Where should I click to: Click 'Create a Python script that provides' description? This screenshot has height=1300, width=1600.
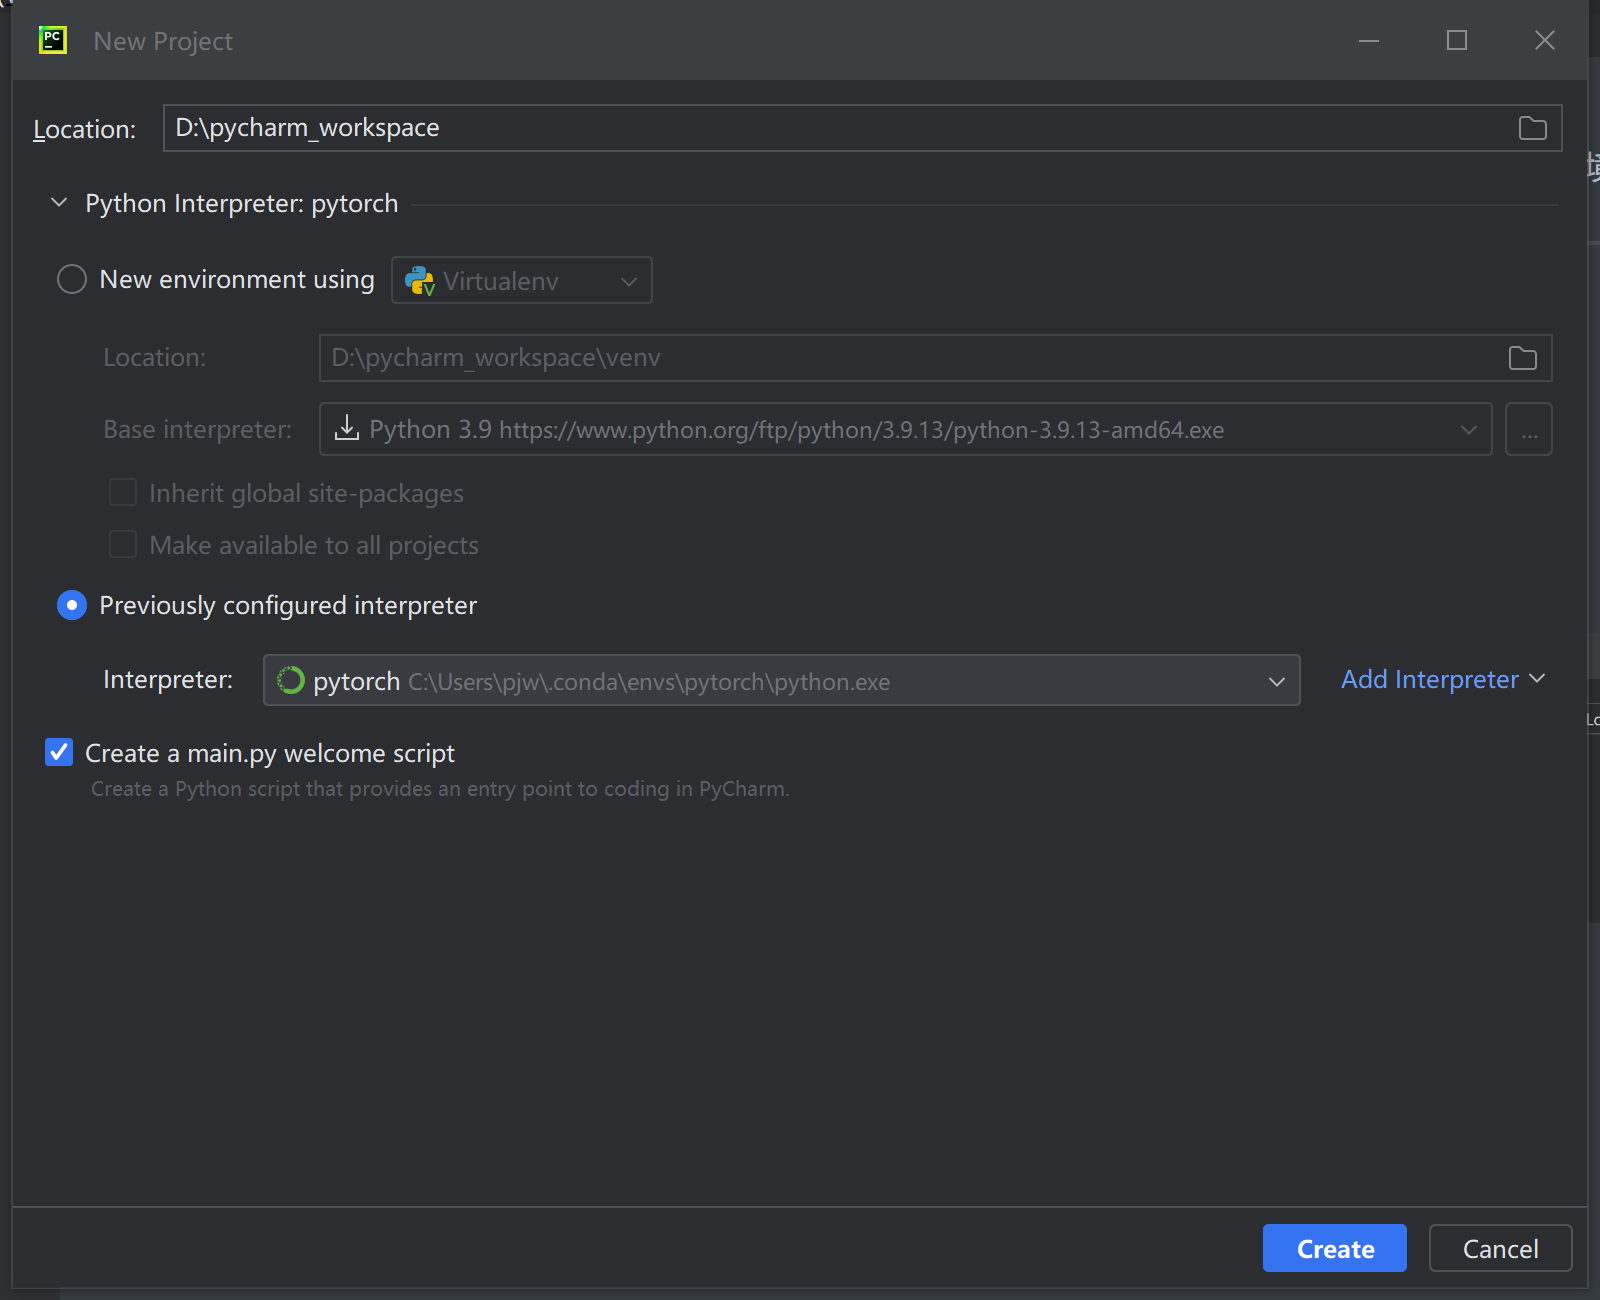pos(440,789)
